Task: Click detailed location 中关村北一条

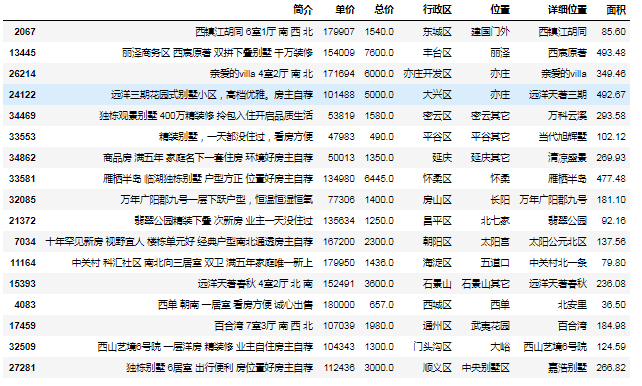Action: tap(558, 262)
